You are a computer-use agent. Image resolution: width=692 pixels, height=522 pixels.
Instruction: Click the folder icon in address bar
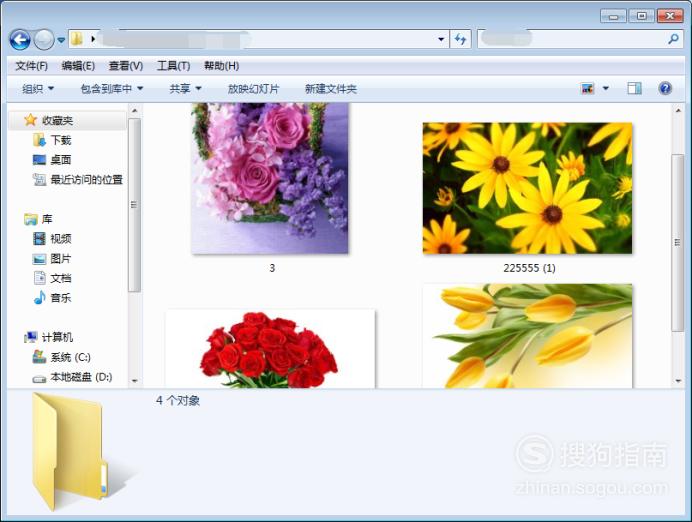tap(77, 39)
